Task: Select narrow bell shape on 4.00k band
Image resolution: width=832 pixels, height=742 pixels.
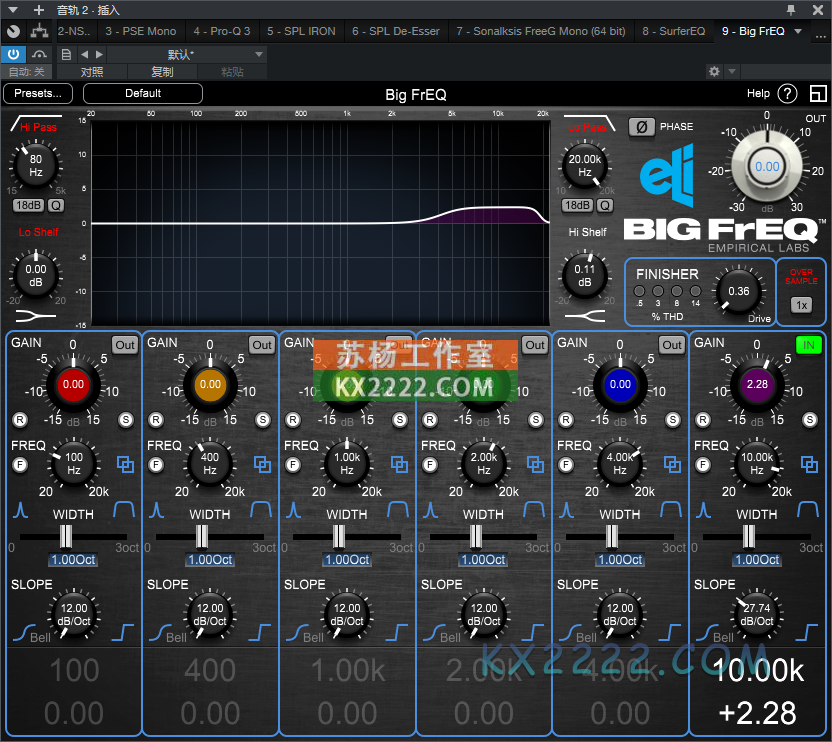Action: (566, 510)
